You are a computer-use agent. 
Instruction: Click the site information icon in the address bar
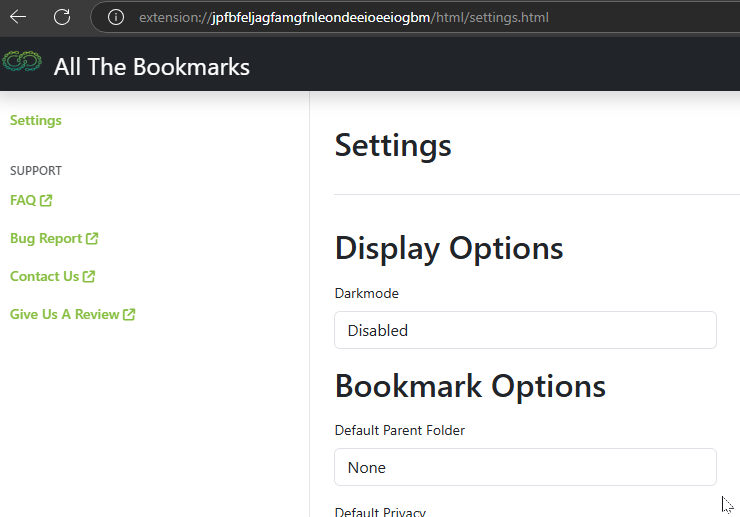tap(116, 17)
